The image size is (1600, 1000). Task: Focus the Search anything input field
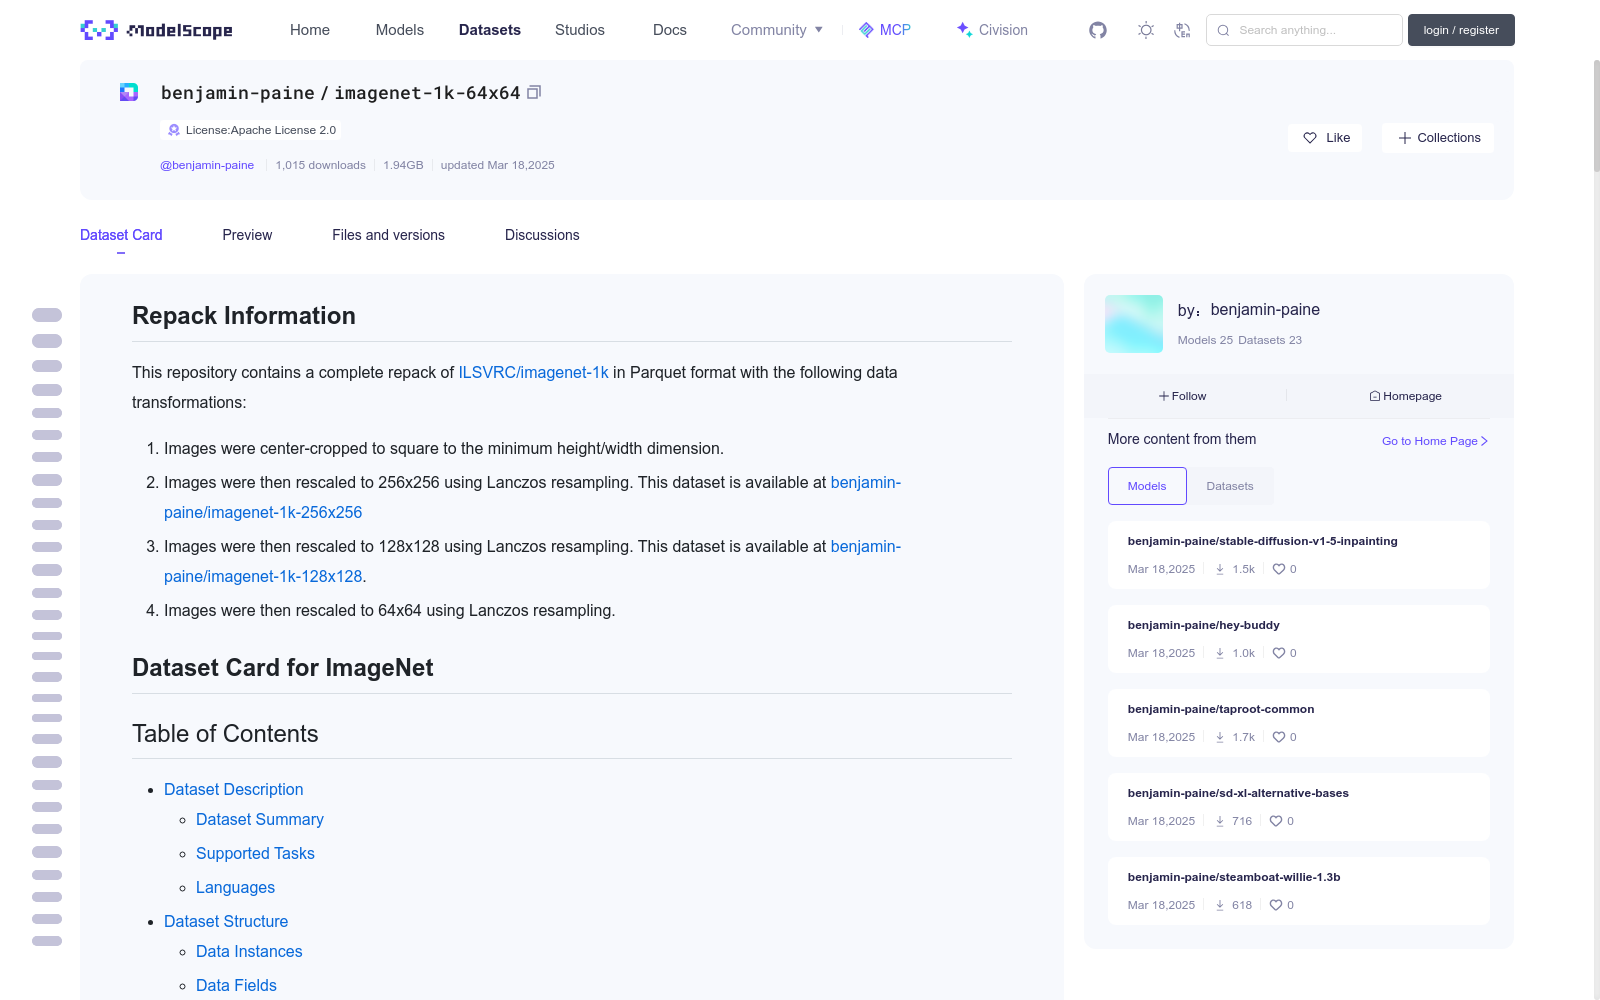point(1304,30)
